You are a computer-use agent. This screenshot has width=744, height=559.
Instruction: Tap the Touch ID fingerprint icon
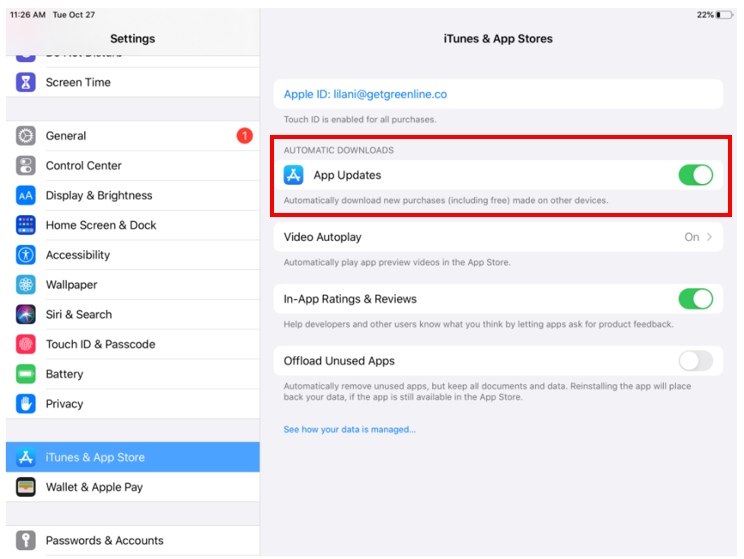26,344
